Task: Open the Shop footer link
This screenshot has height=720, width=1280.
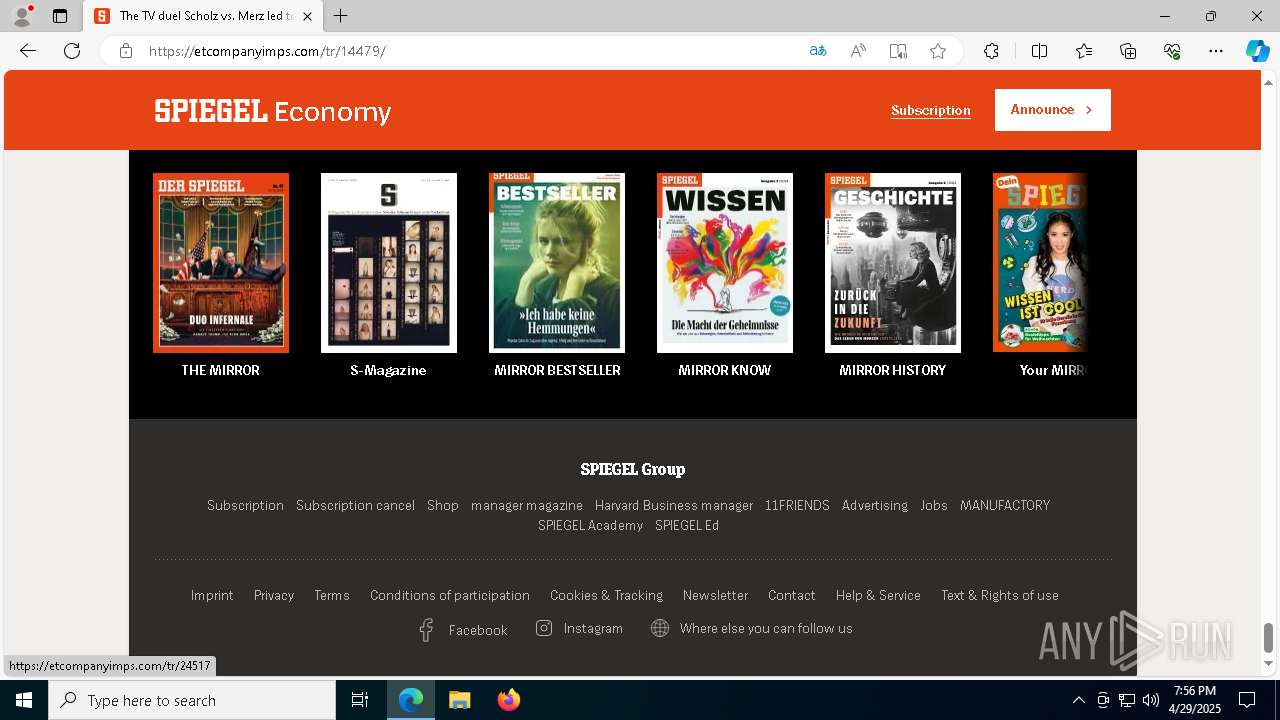Action: pyautogui.click(x=443, y=505)
